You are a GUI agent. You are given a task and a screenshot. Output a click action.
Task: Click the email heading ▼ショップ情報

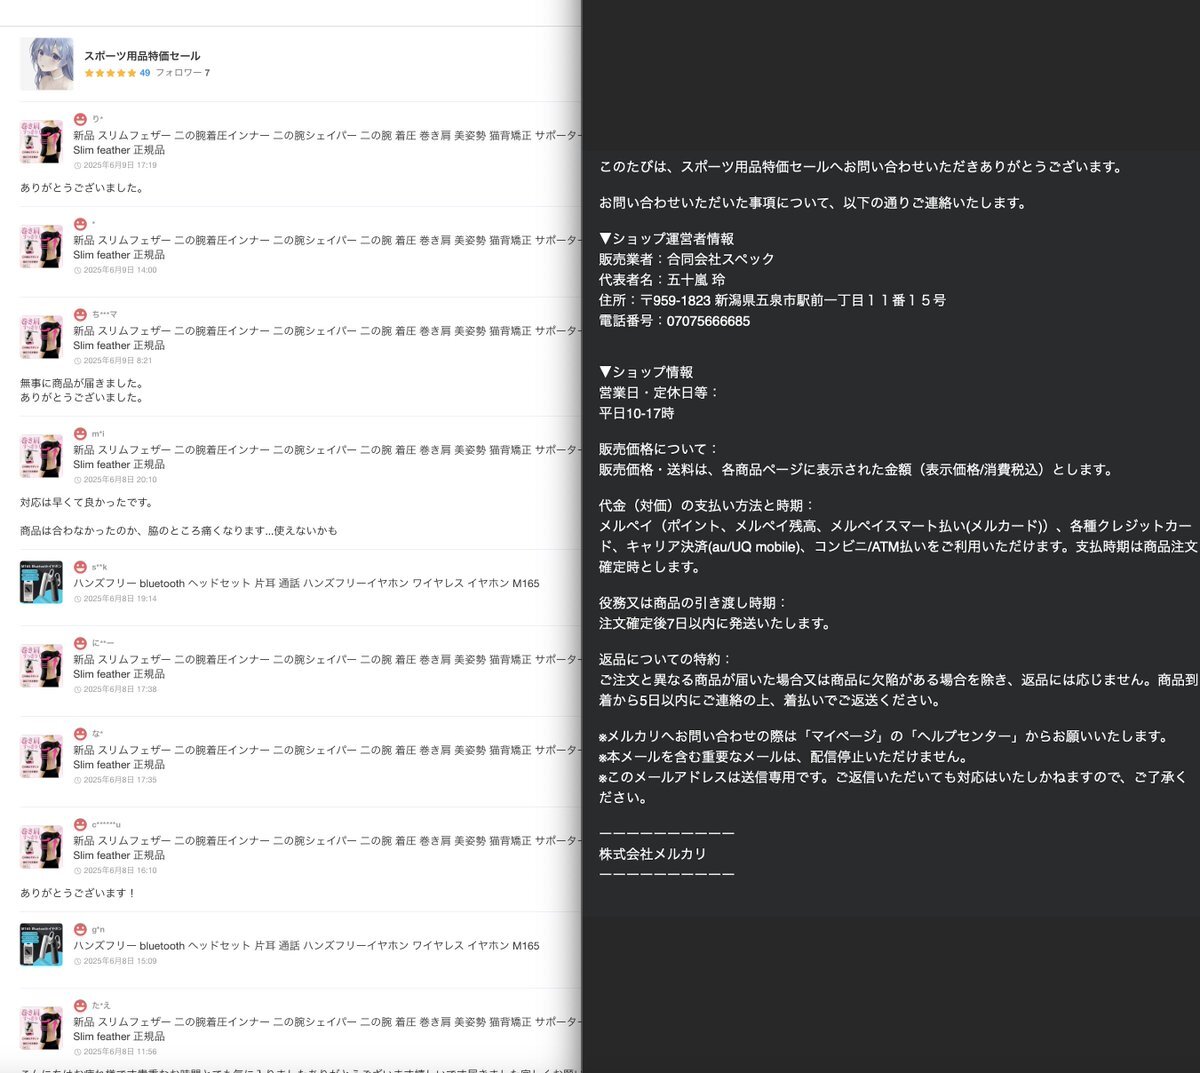click(x=646, y=372)
